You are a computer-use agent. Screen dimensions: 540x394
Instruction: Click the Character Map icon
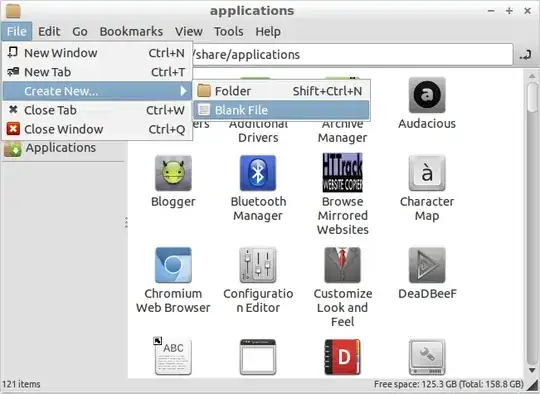point(427,173)
